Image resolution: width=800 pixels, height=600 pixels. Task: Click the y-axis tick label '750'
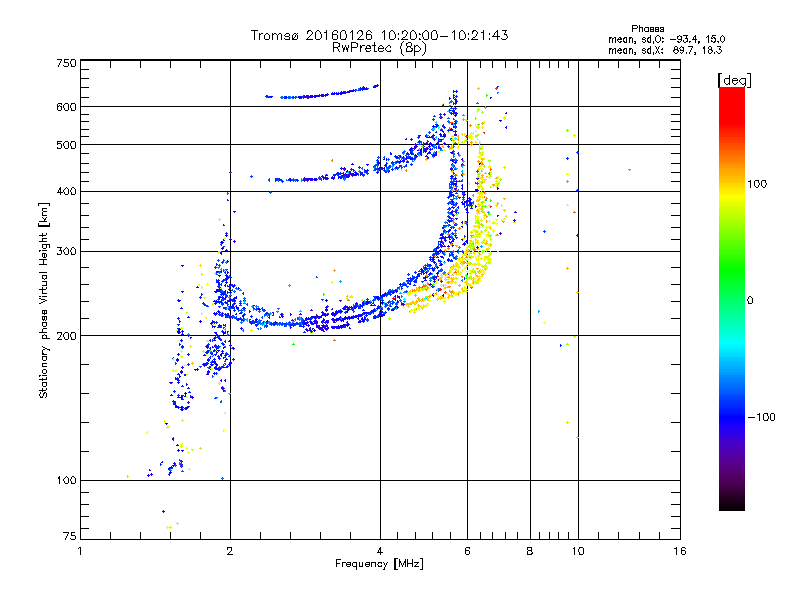click(x=67, y=63)
